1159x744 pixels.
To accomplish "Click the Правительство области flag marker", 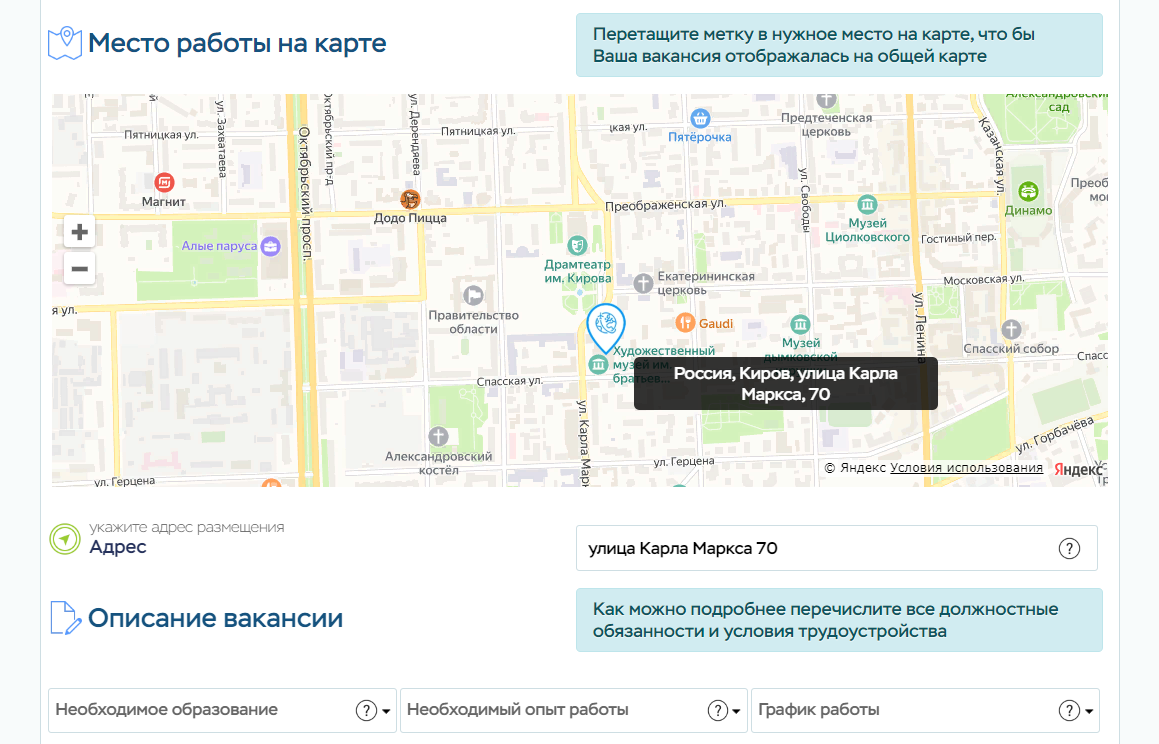I will click(x=474, y=295).
